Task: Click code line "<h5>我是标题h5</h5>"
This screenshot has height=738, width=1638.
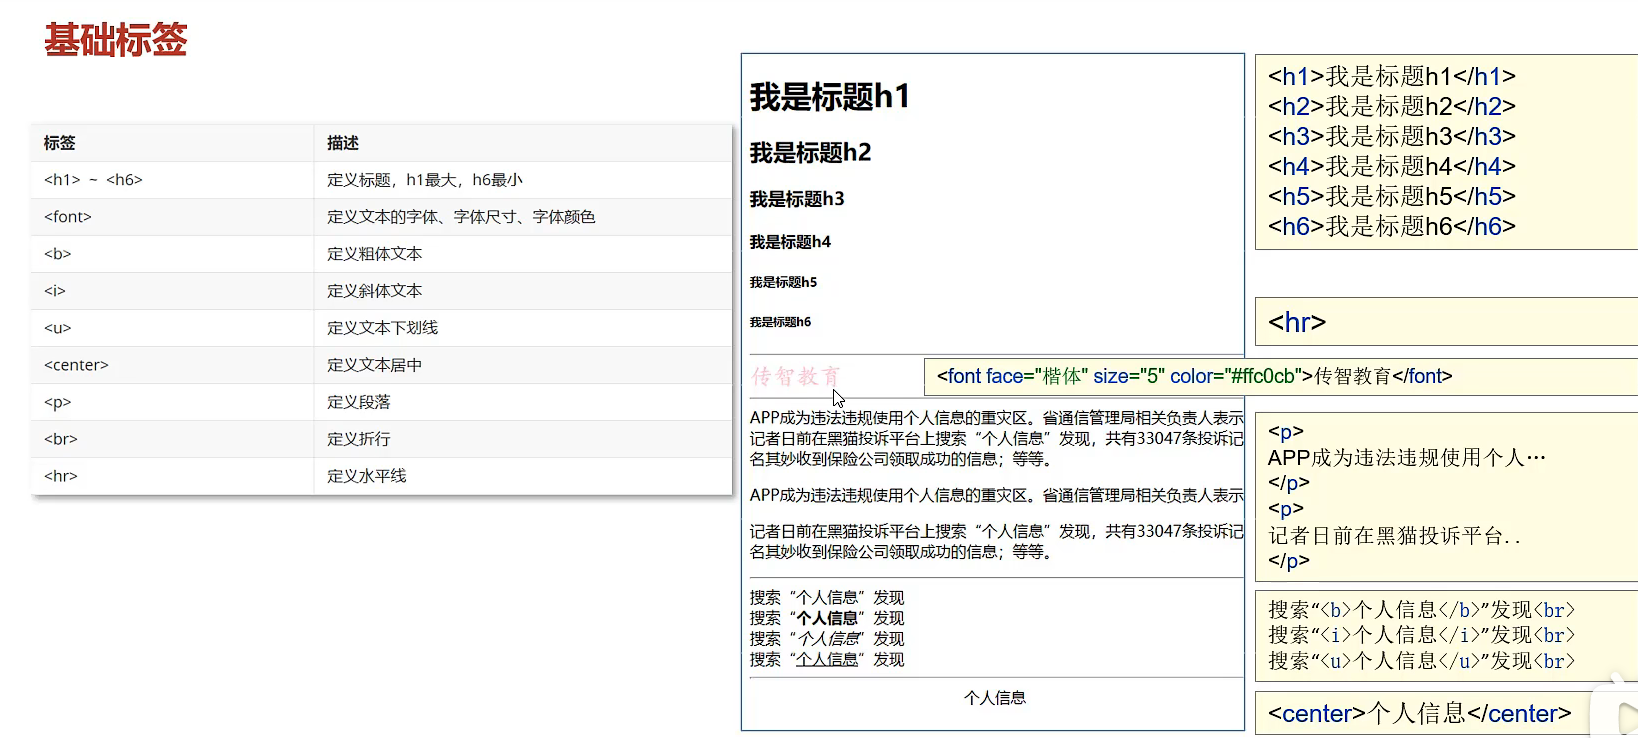Action: coord(1392,196)
